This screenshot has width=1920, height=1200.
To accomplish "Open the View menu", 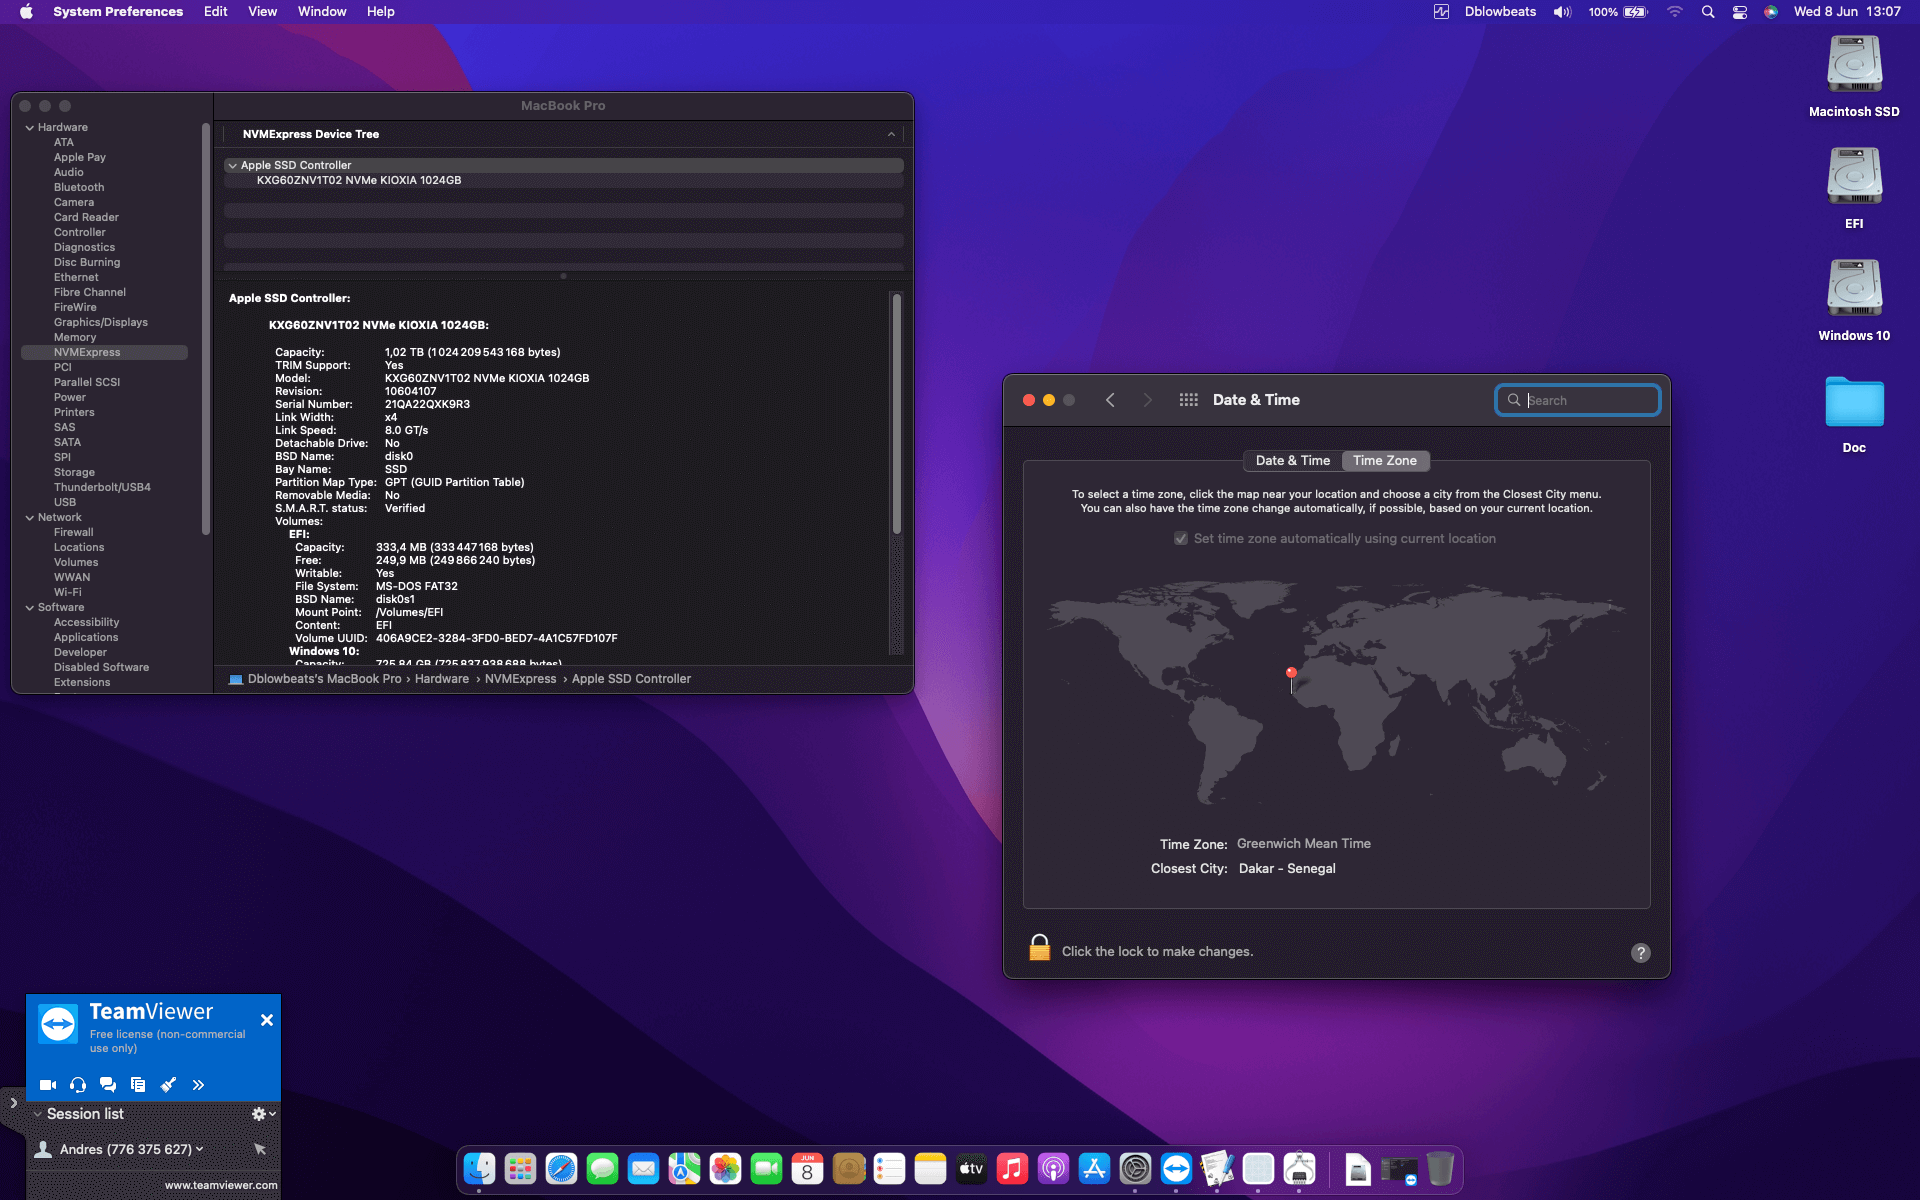I will pyautogui.click(x=262, y=12).
